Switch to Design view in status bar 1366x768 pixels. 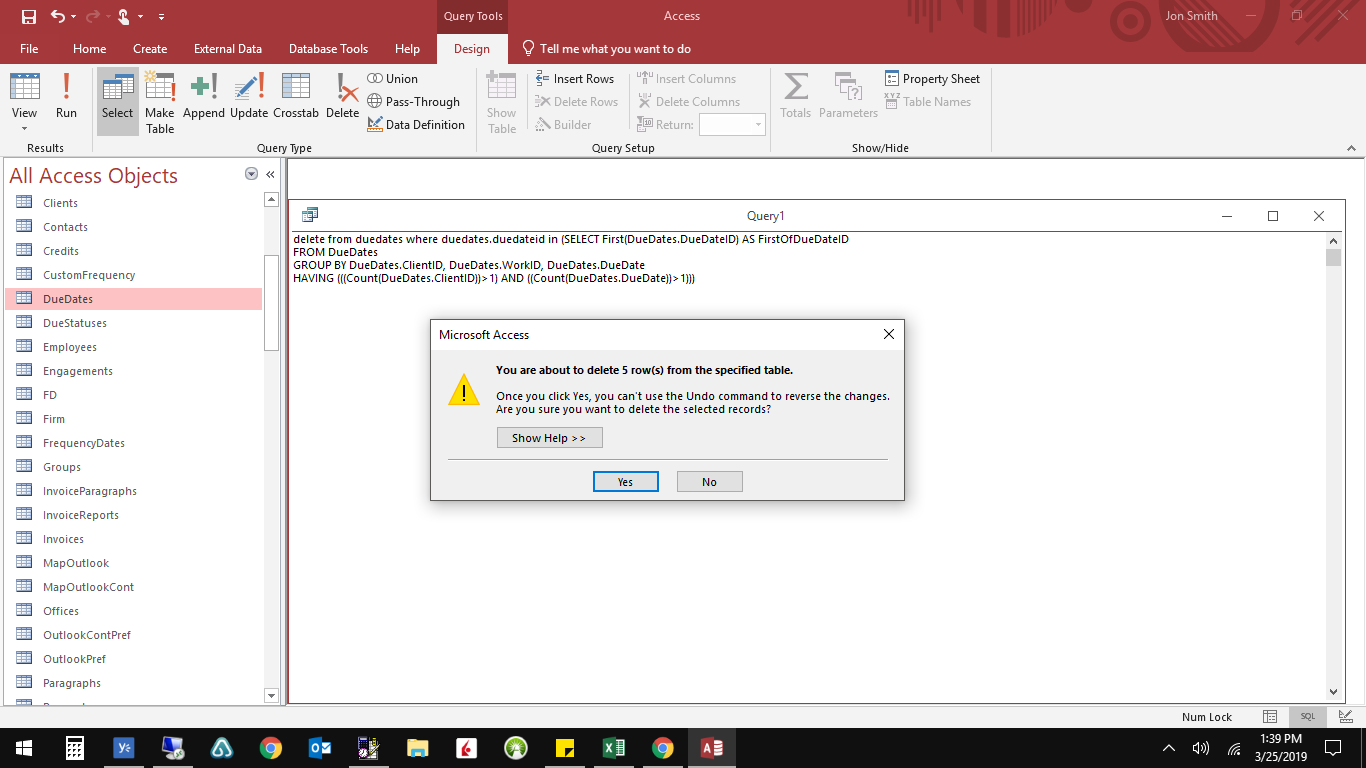[1345, 717]
